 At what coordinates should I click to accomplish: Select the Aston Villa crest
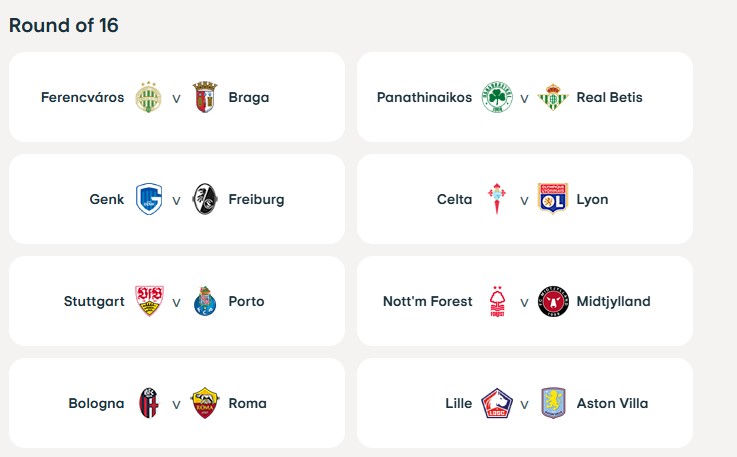click(552, 403)
